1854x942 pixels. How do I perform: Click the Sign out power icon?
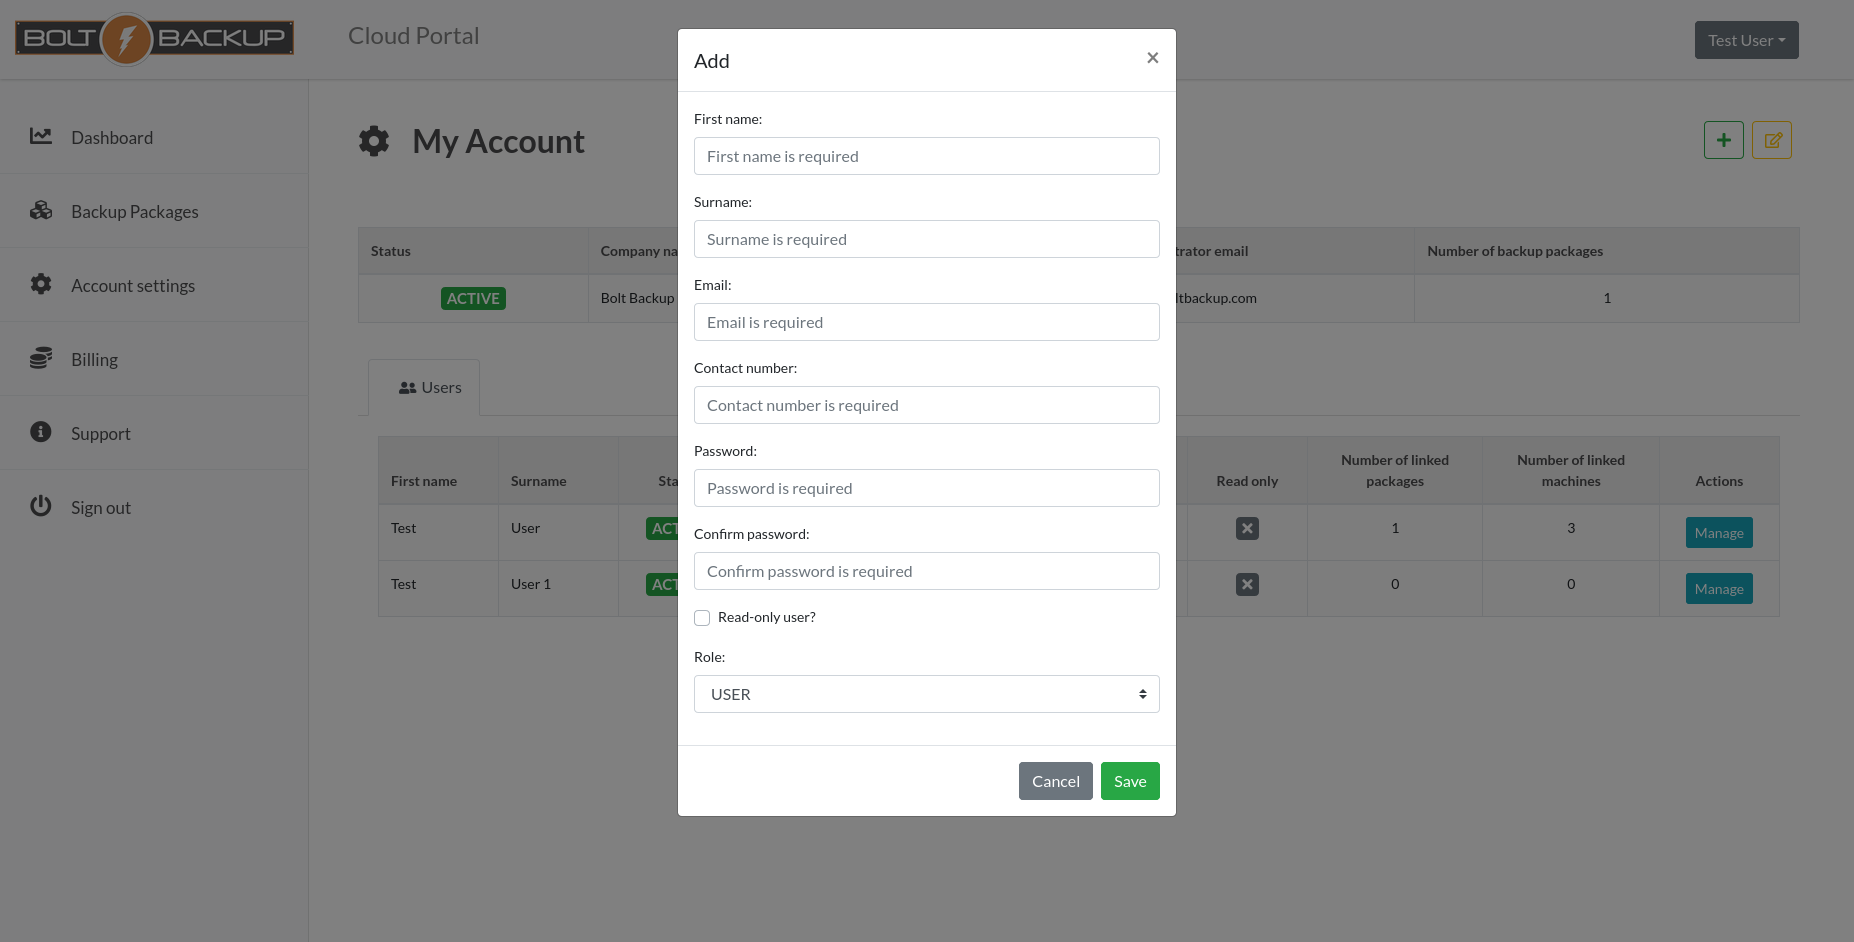[x=41, y=506]
